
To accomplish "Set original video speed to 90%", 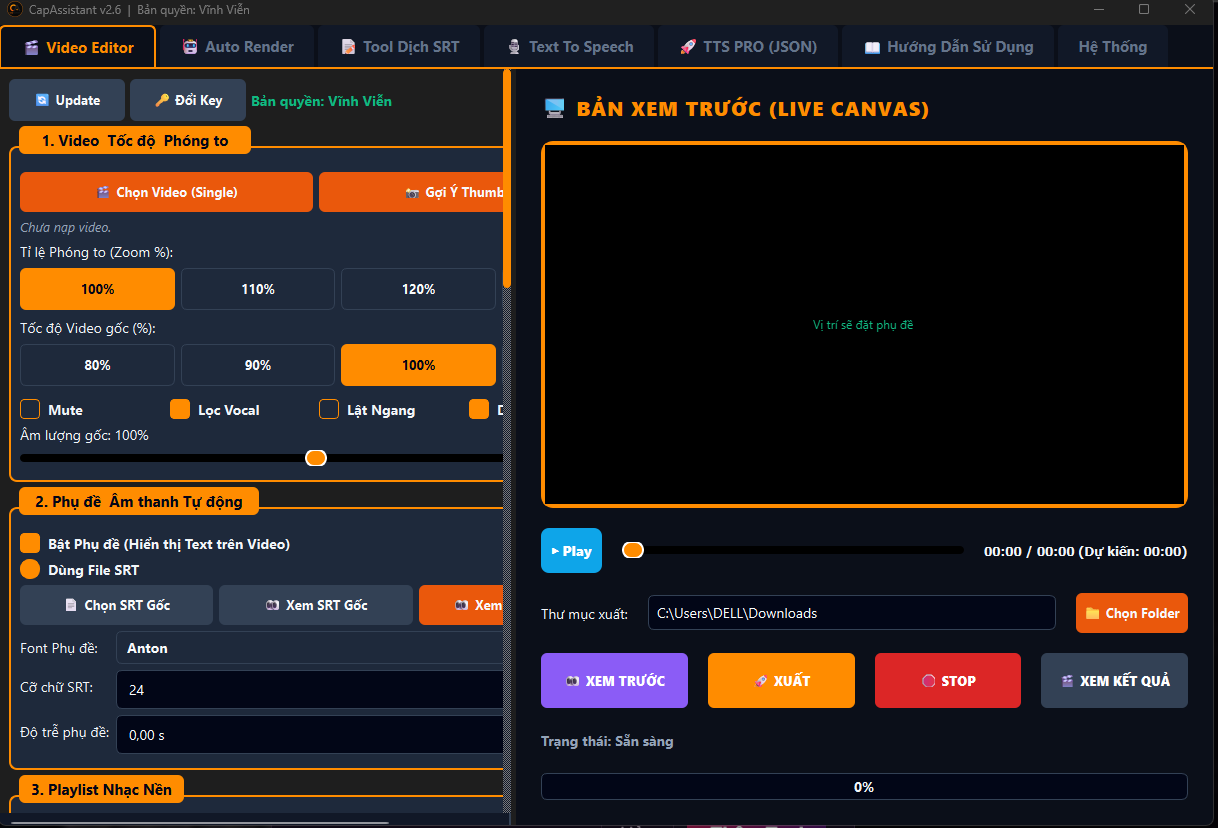I will click(258, 365).
